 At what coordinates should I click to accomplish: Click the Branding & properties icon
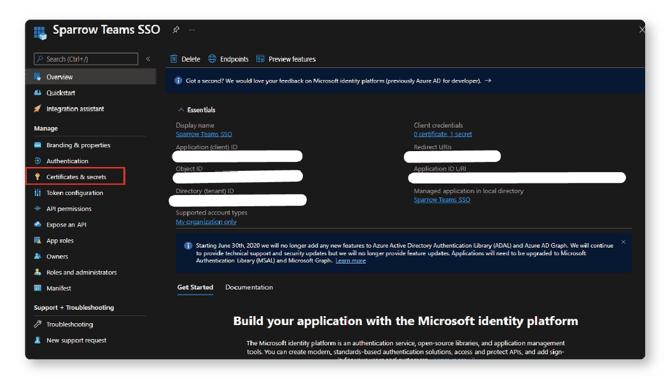[38, 145]
